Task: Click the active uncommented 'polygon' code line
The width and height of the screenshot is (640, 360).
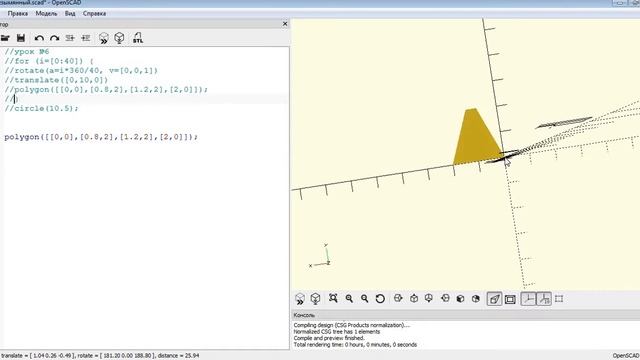Action: (101, 137)
